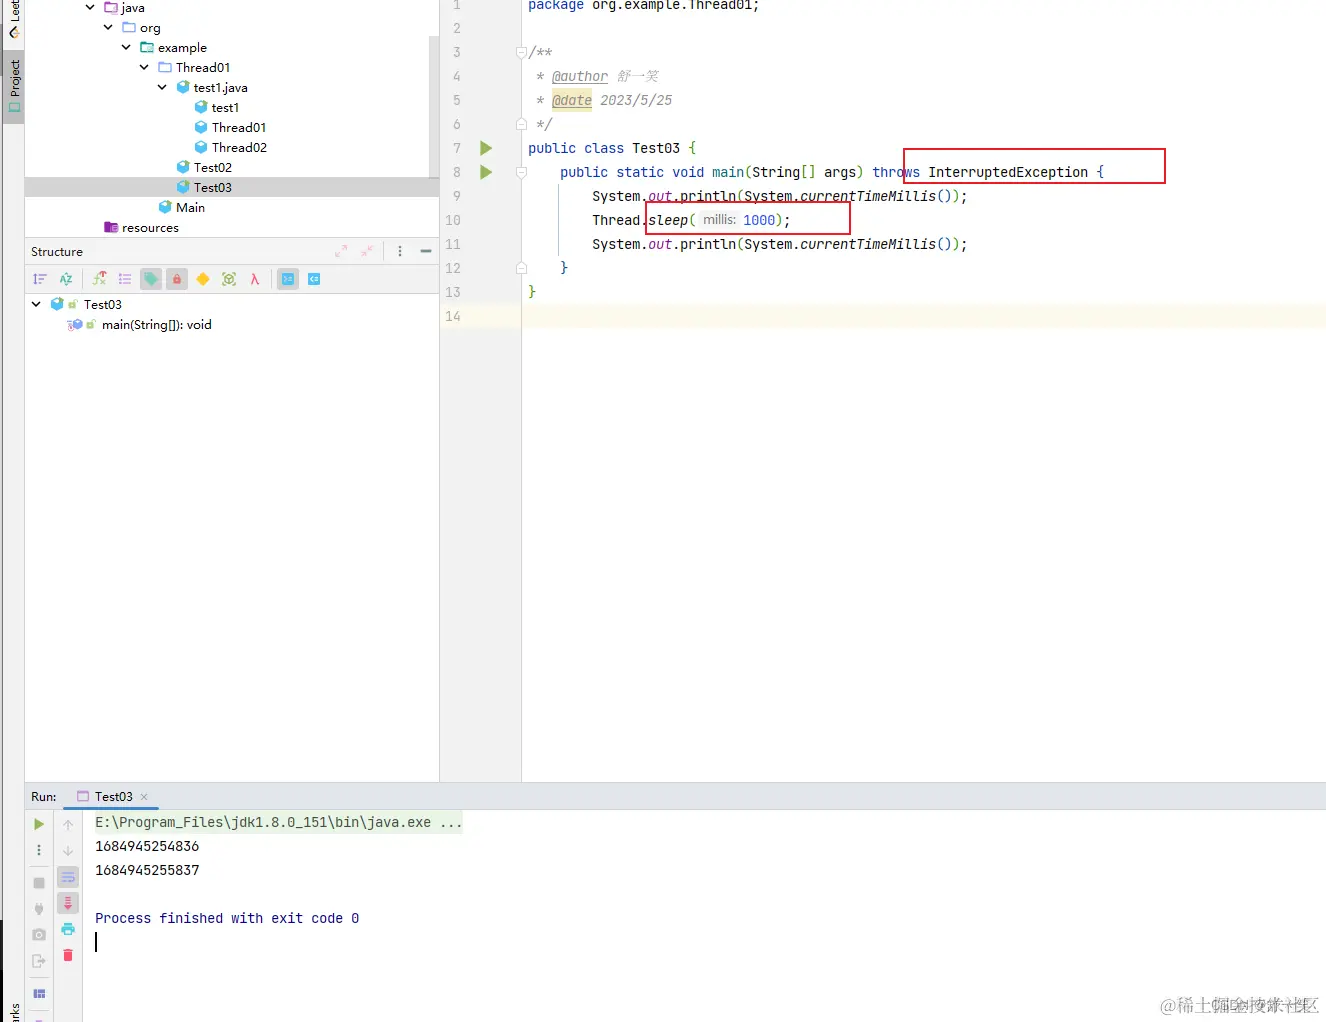Select Thread02 class in project tree
The height and width of the screenshot is (1022, 1326).
point(239,147)
